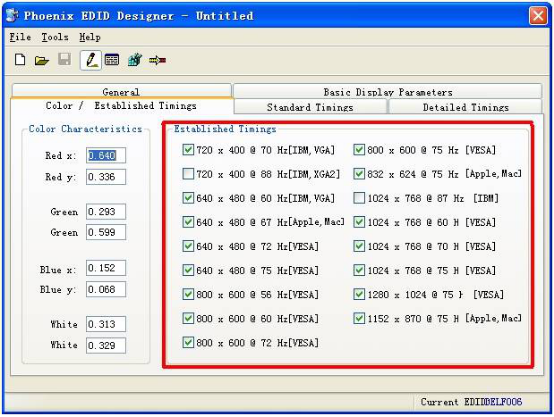This screenshot has width=554, height=417.
Task: Uncheck 1280 x 1024 @ 75 Hz VESA
Action: 359,294
